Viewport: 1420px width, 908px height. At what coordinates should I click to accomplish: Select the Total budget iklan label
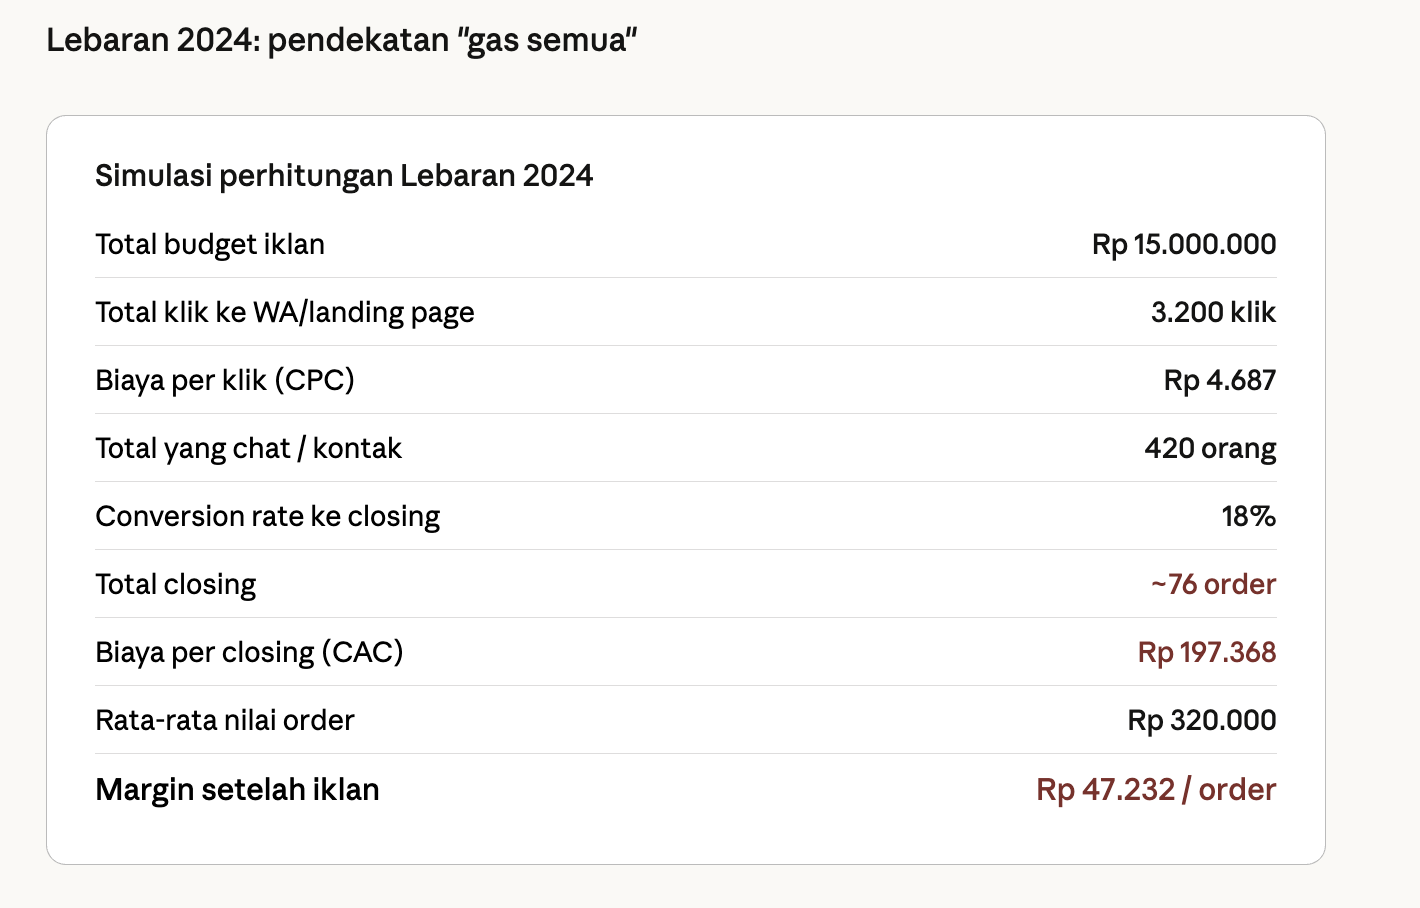click(210, 245)
